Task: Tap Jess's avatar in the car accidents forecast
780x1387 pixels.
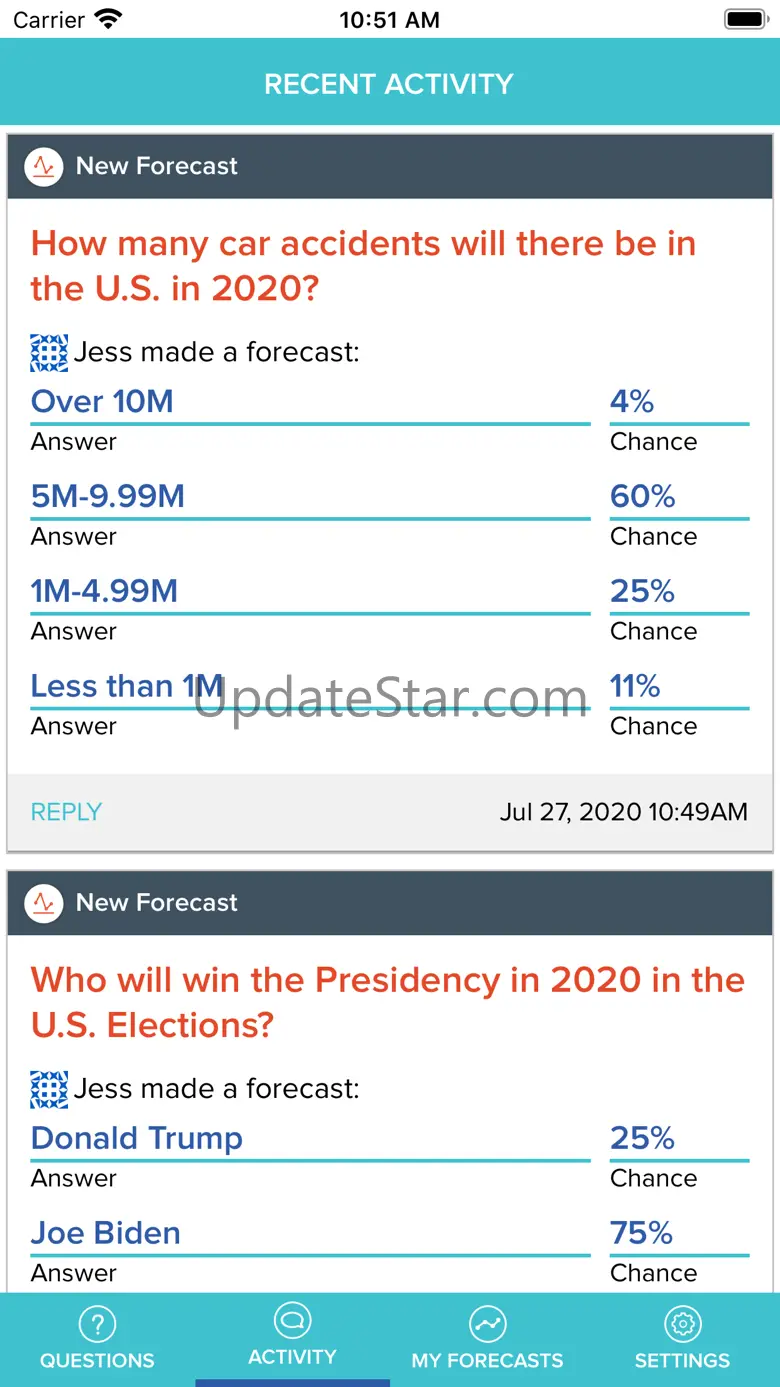Action: click(49, 353)
